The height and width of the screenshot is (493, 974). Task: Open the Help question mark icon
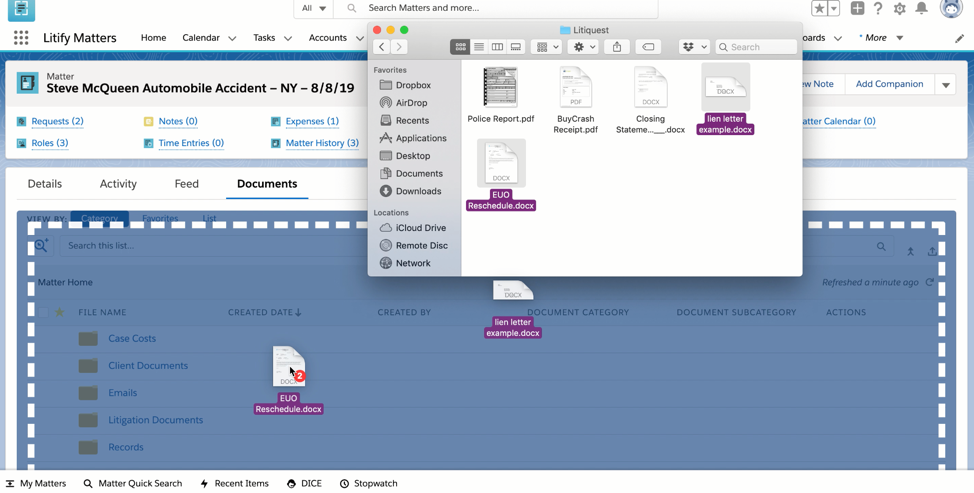pyautogui.click(x=878, y=8)
